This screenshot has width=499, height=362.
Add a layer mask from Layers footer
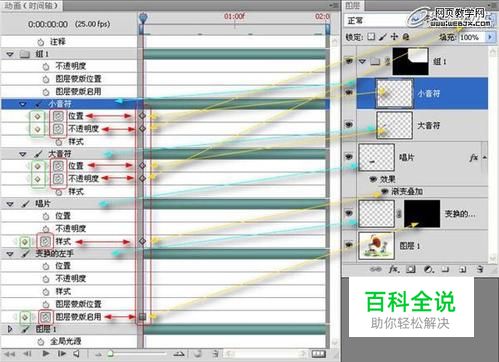tap(411, 269)
